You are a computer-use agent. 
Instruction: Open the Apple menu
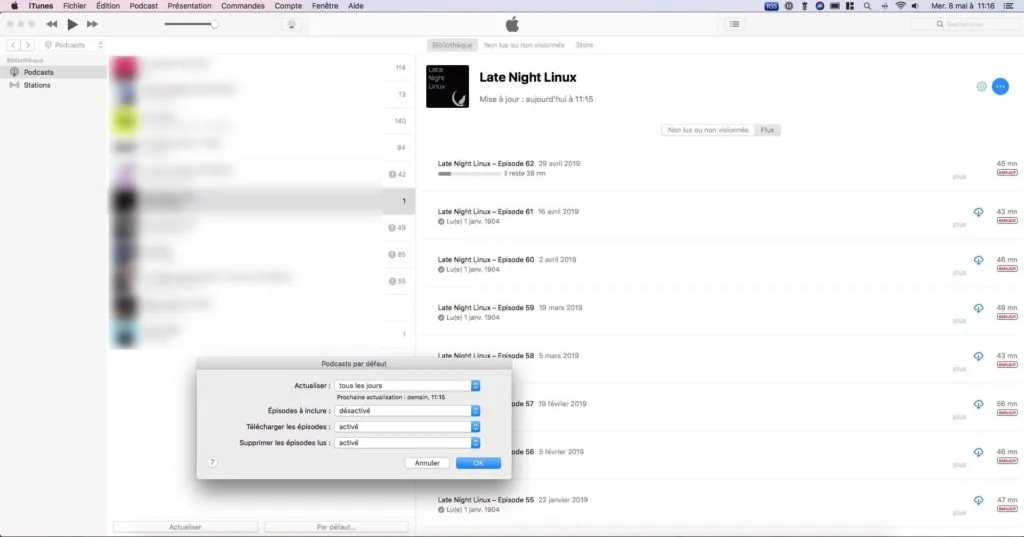coord(14,6)
